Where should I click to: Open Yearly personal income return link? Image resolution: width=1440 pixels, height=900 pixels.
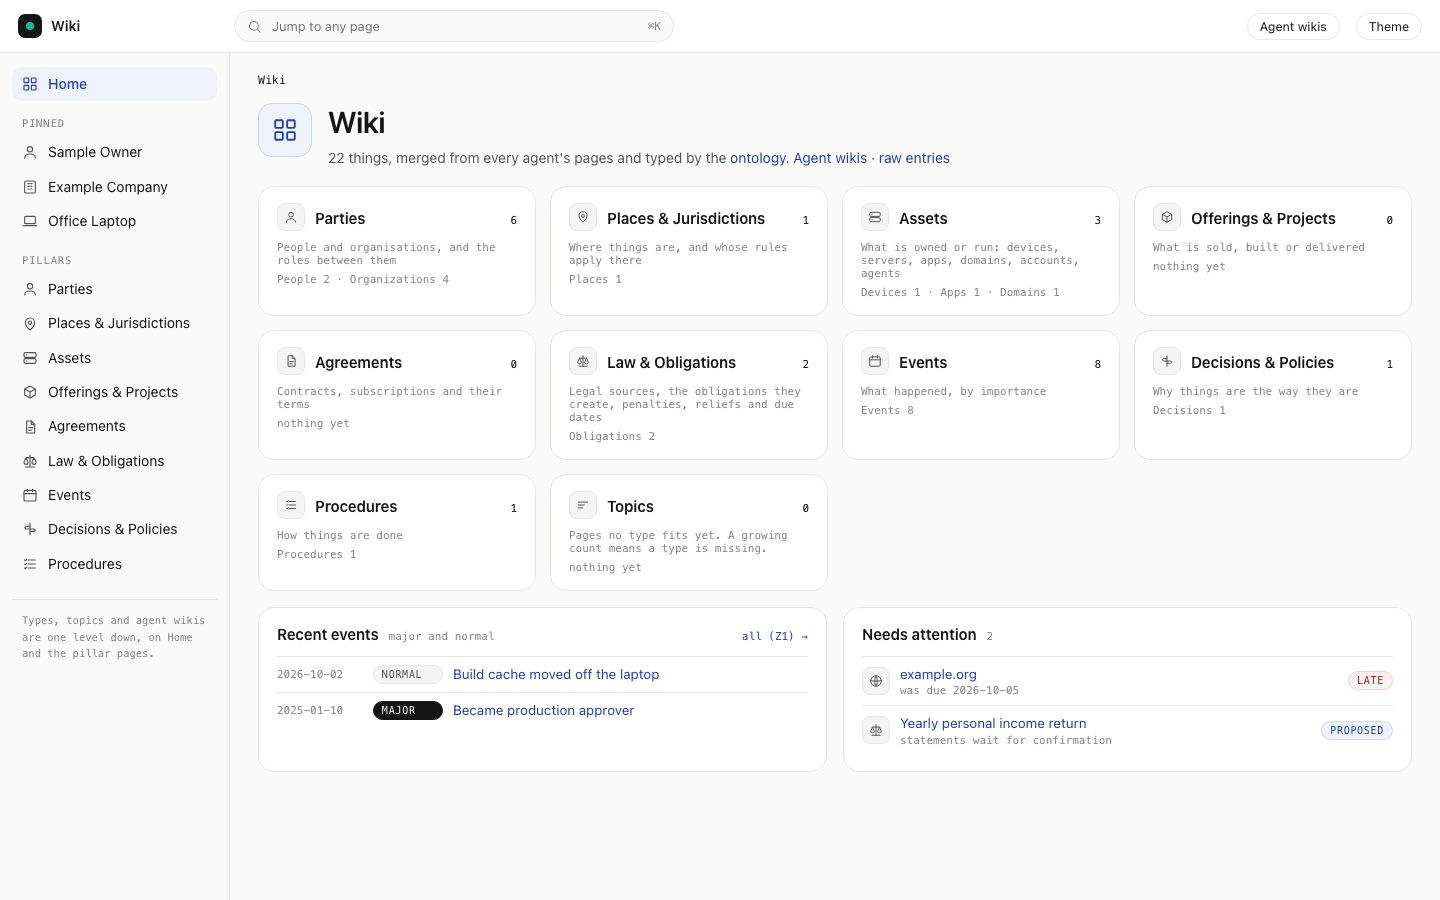[x=993, y=723]
